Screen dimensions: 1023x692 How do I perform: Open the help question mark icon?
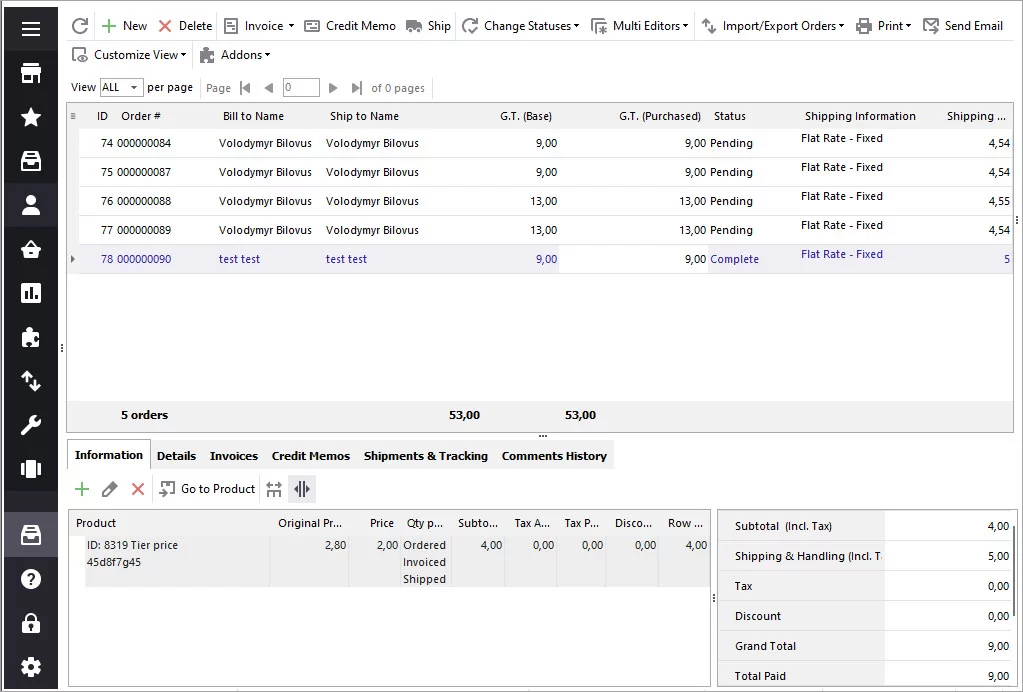(31, 579)
